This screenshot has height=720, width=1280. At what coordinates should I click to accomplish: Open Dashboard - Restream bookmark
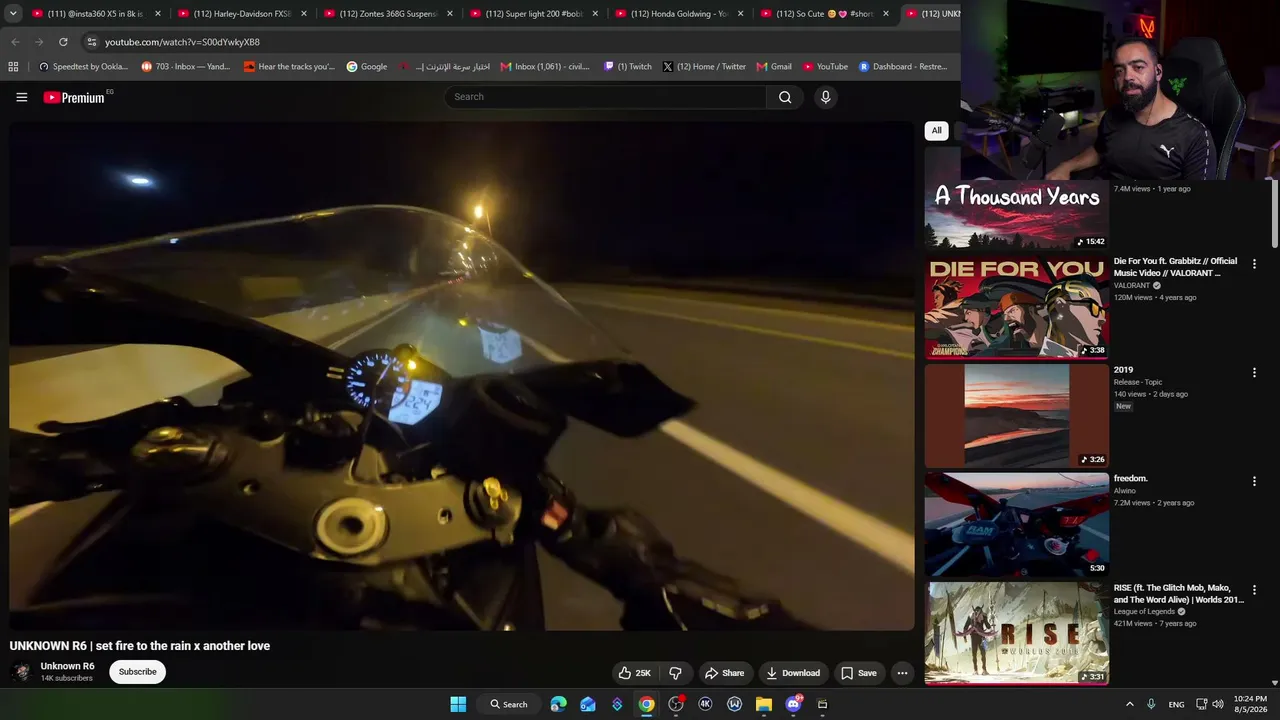click(x=903, y=67)
